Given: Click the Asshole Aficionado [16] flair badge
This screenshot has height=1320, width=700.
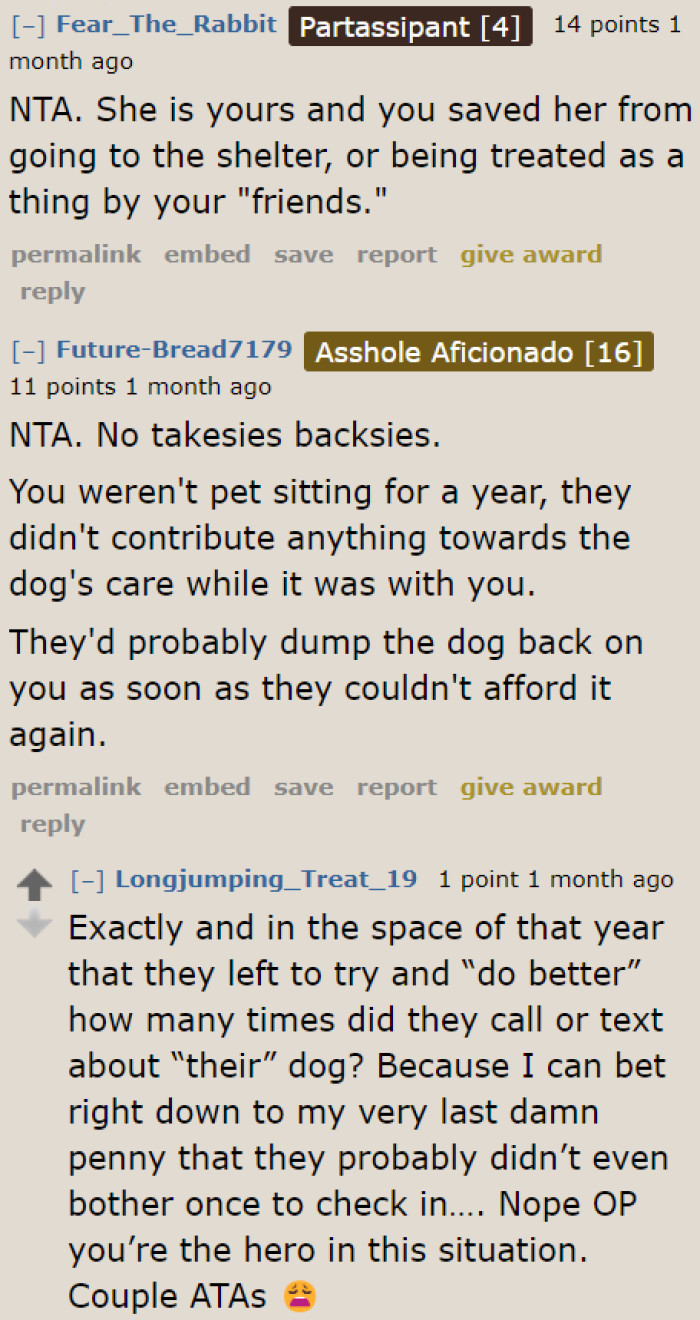Looking at the screenshot, I should click(478, 351).
